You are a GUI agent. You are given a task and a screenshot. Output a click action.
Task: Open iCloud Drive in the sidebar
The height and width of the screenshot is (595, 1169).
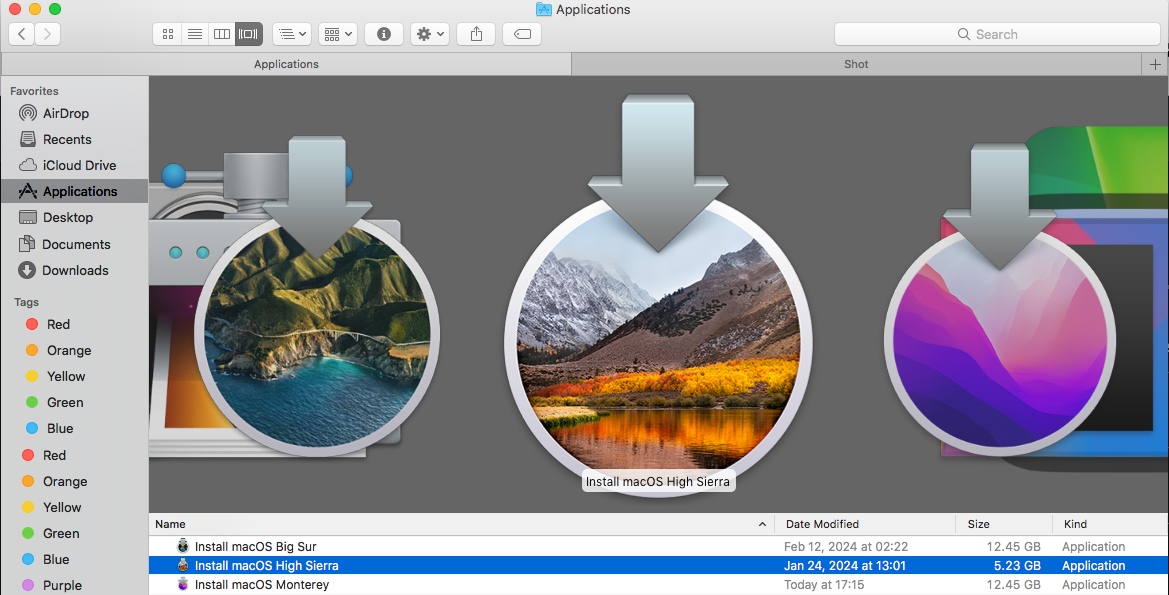[x=75, y=166]
